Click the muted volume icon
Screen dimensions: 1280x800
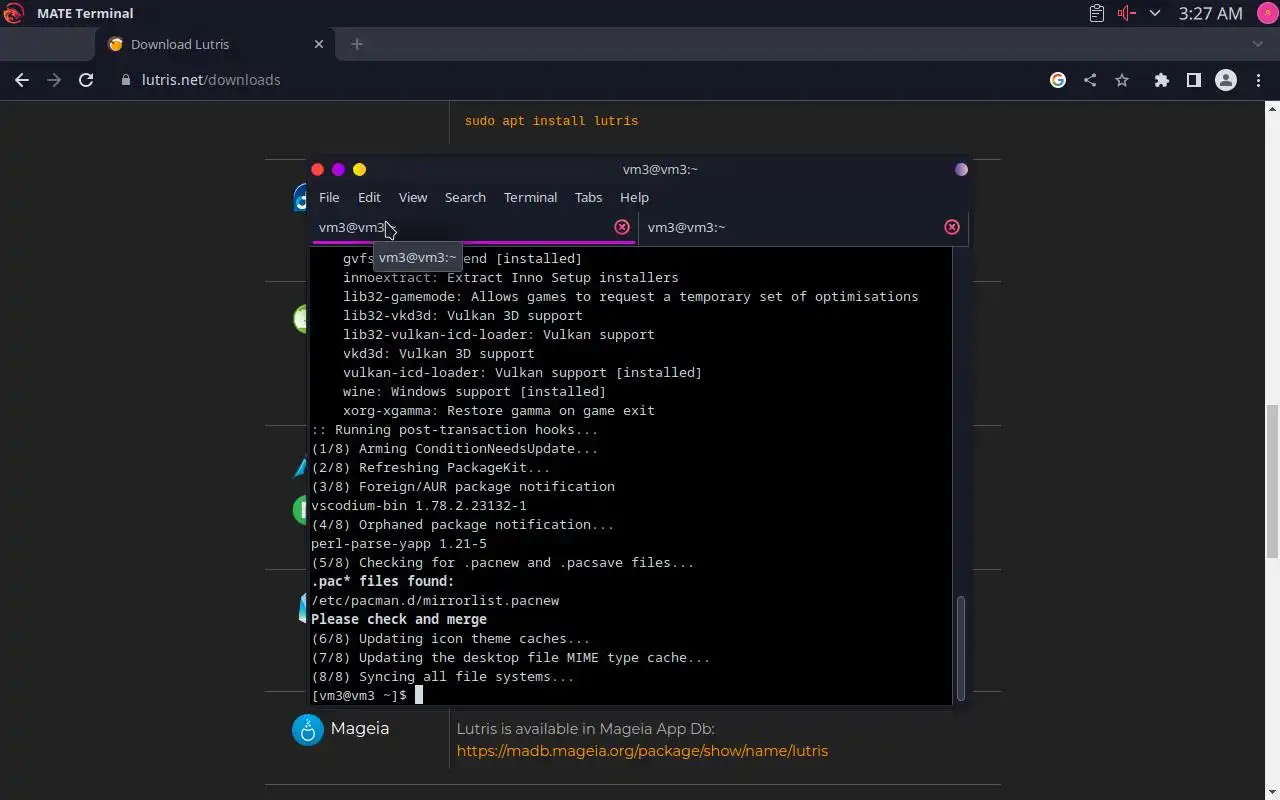(1127, 13)
